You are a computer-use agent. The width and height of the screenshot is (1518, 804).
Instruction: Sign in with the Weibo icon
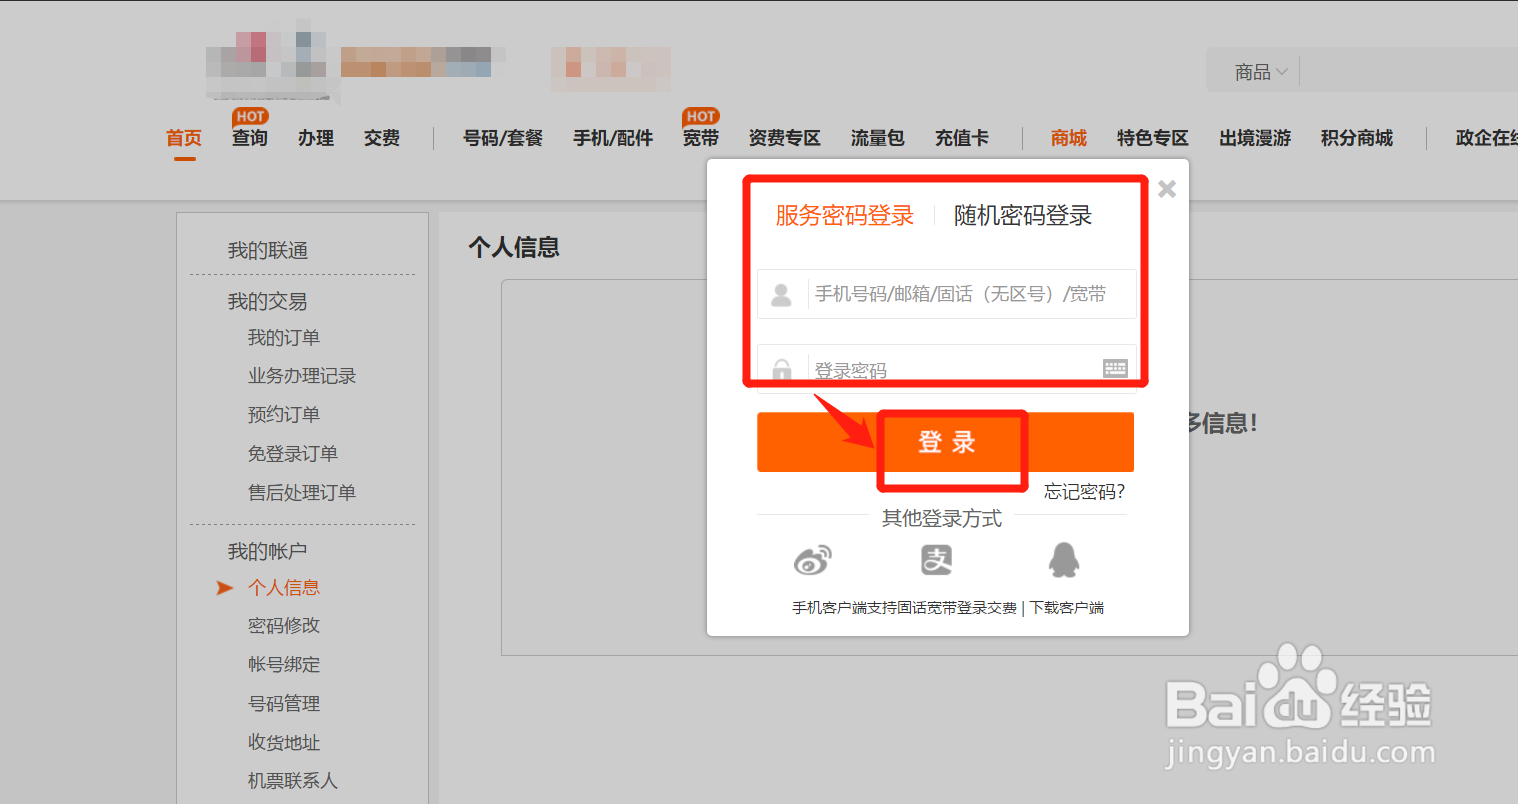click(813, 560)
